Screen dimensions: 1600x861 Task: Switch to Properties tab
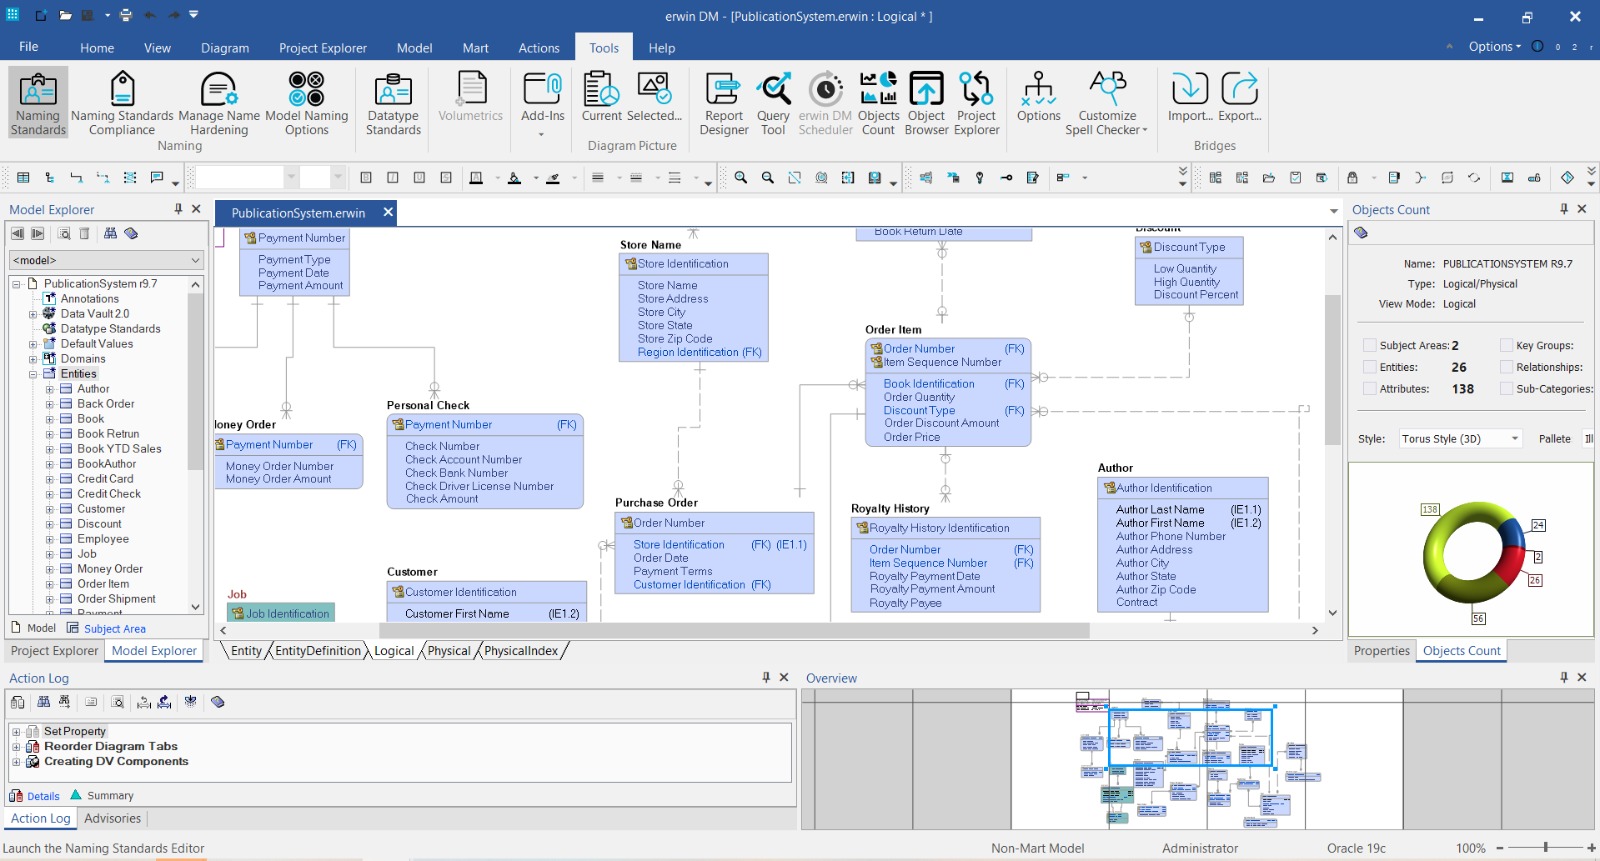1381,651
